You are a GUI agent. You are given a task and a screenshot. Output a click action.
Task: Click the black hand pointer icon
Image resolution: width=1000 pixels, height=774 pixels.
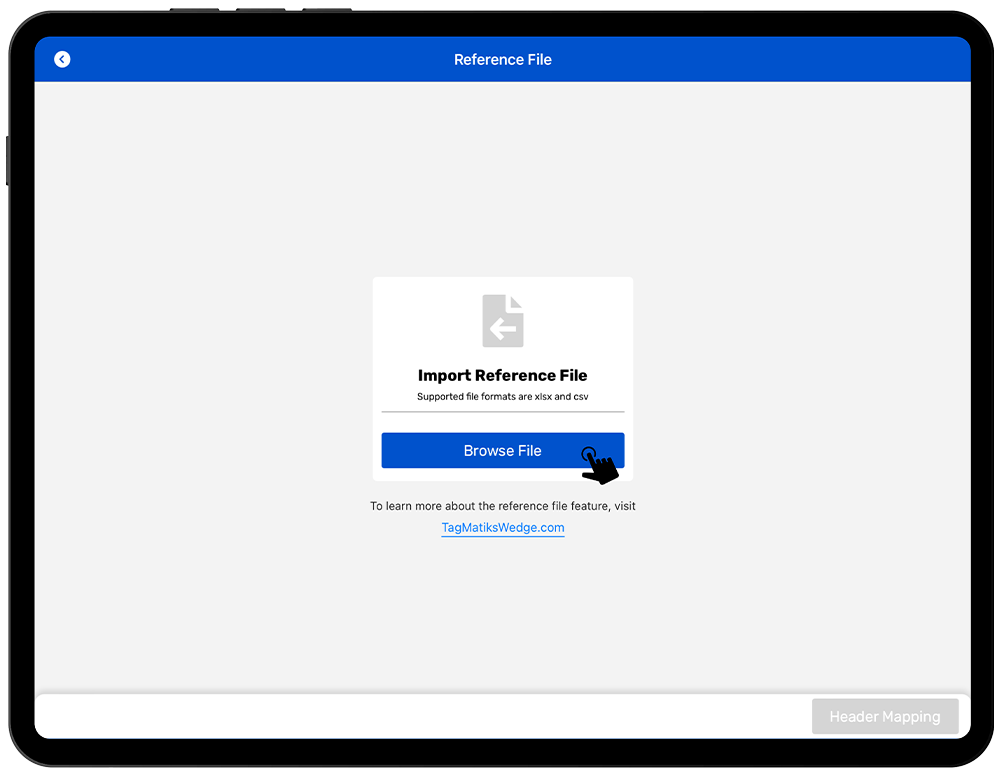pos(599,466)
